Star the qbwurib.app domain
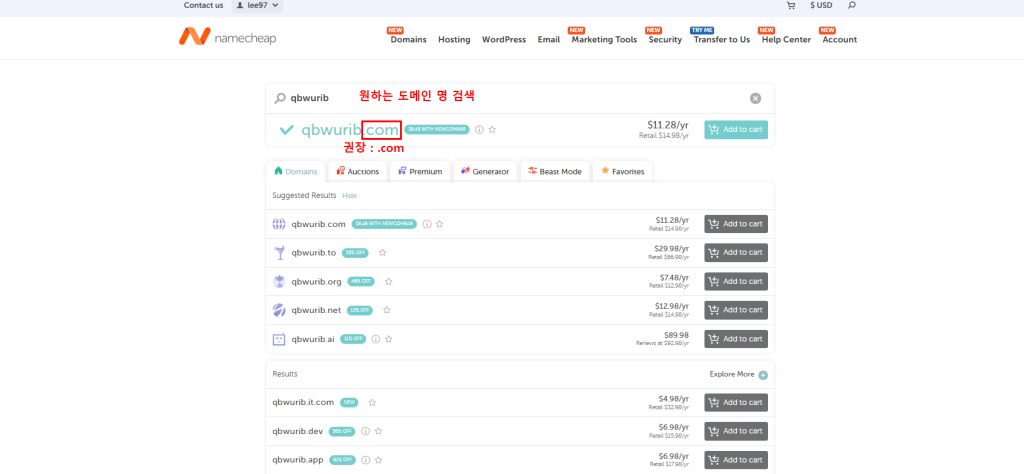1024x474 pixels. (x=378, y=460)
